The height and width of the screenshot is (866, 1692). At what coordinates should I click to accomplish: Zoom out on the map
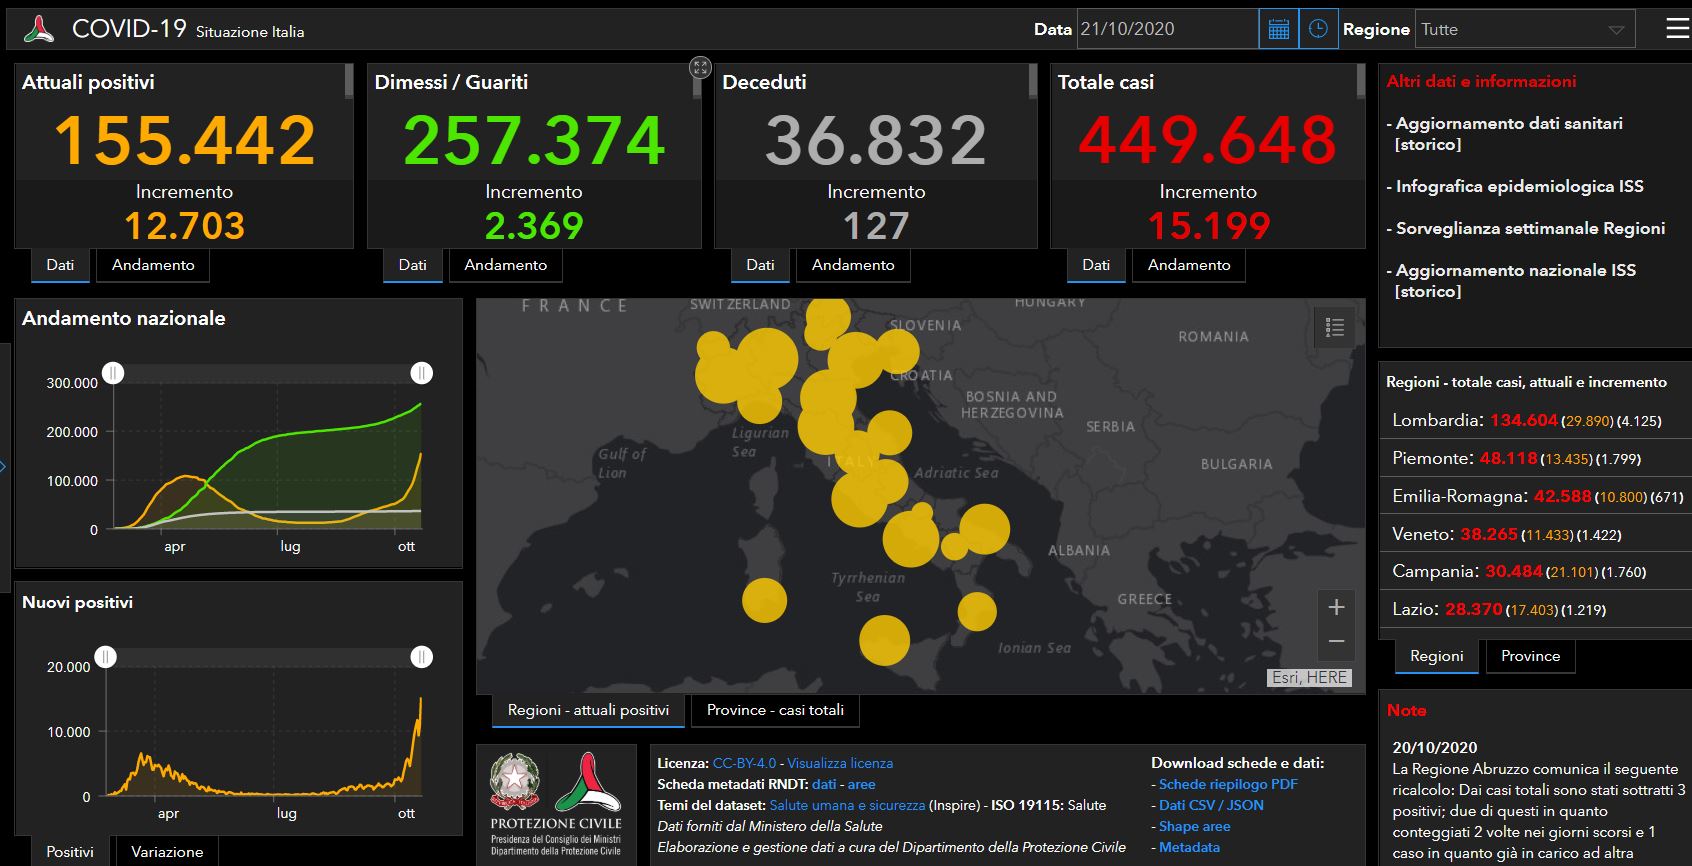tap(1336, 641)
